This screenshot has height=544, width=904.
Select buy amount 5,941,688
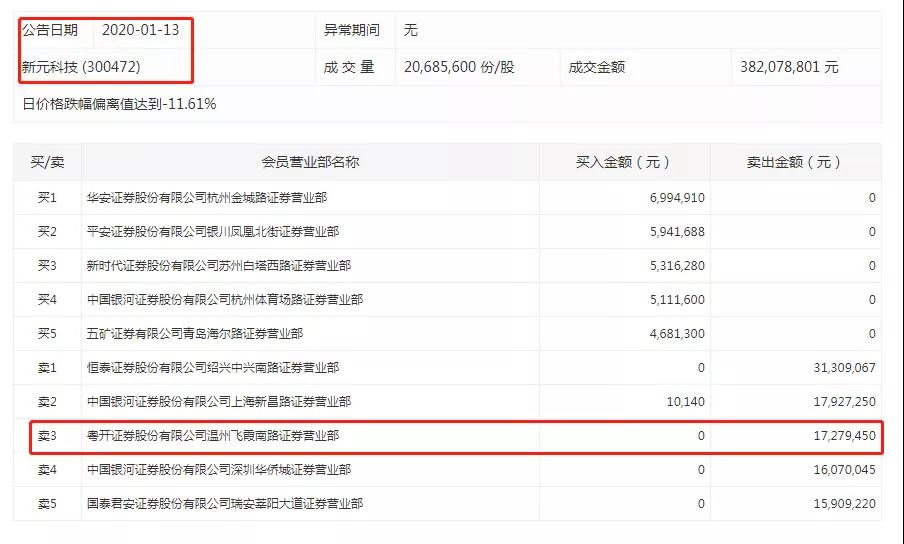point(677,232)
